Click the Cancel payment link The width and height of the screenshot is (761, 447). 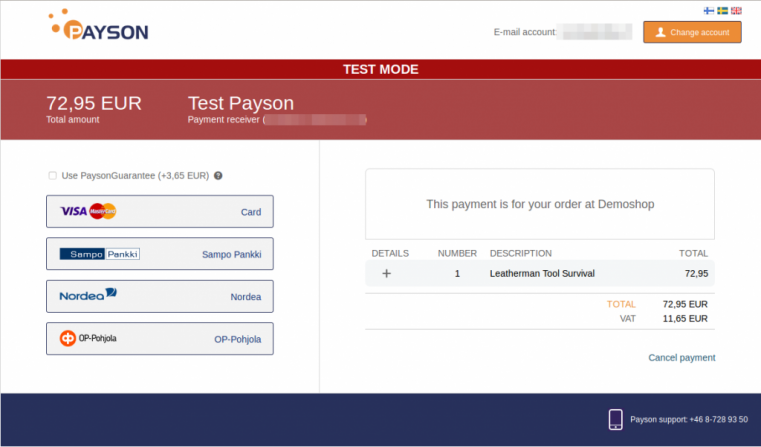point(681,358)
